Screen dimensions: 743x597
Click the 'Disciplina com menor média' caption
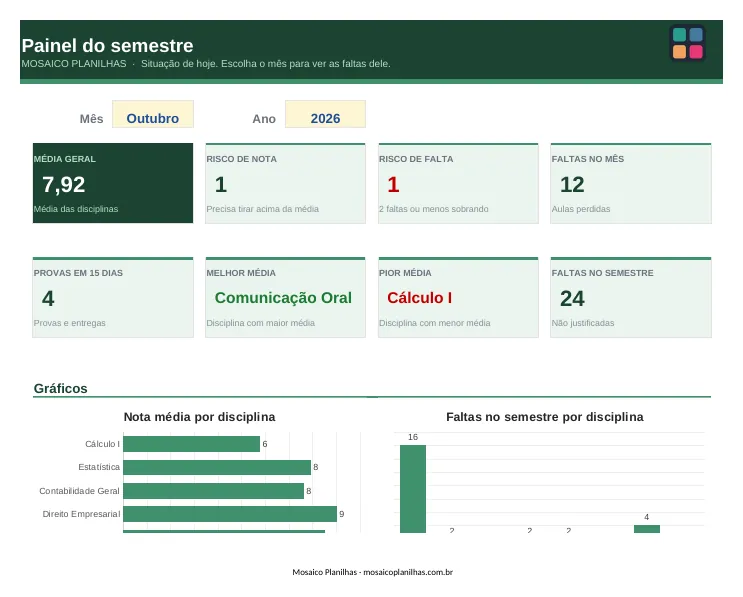pyautogui.click(x=435, y=323)
